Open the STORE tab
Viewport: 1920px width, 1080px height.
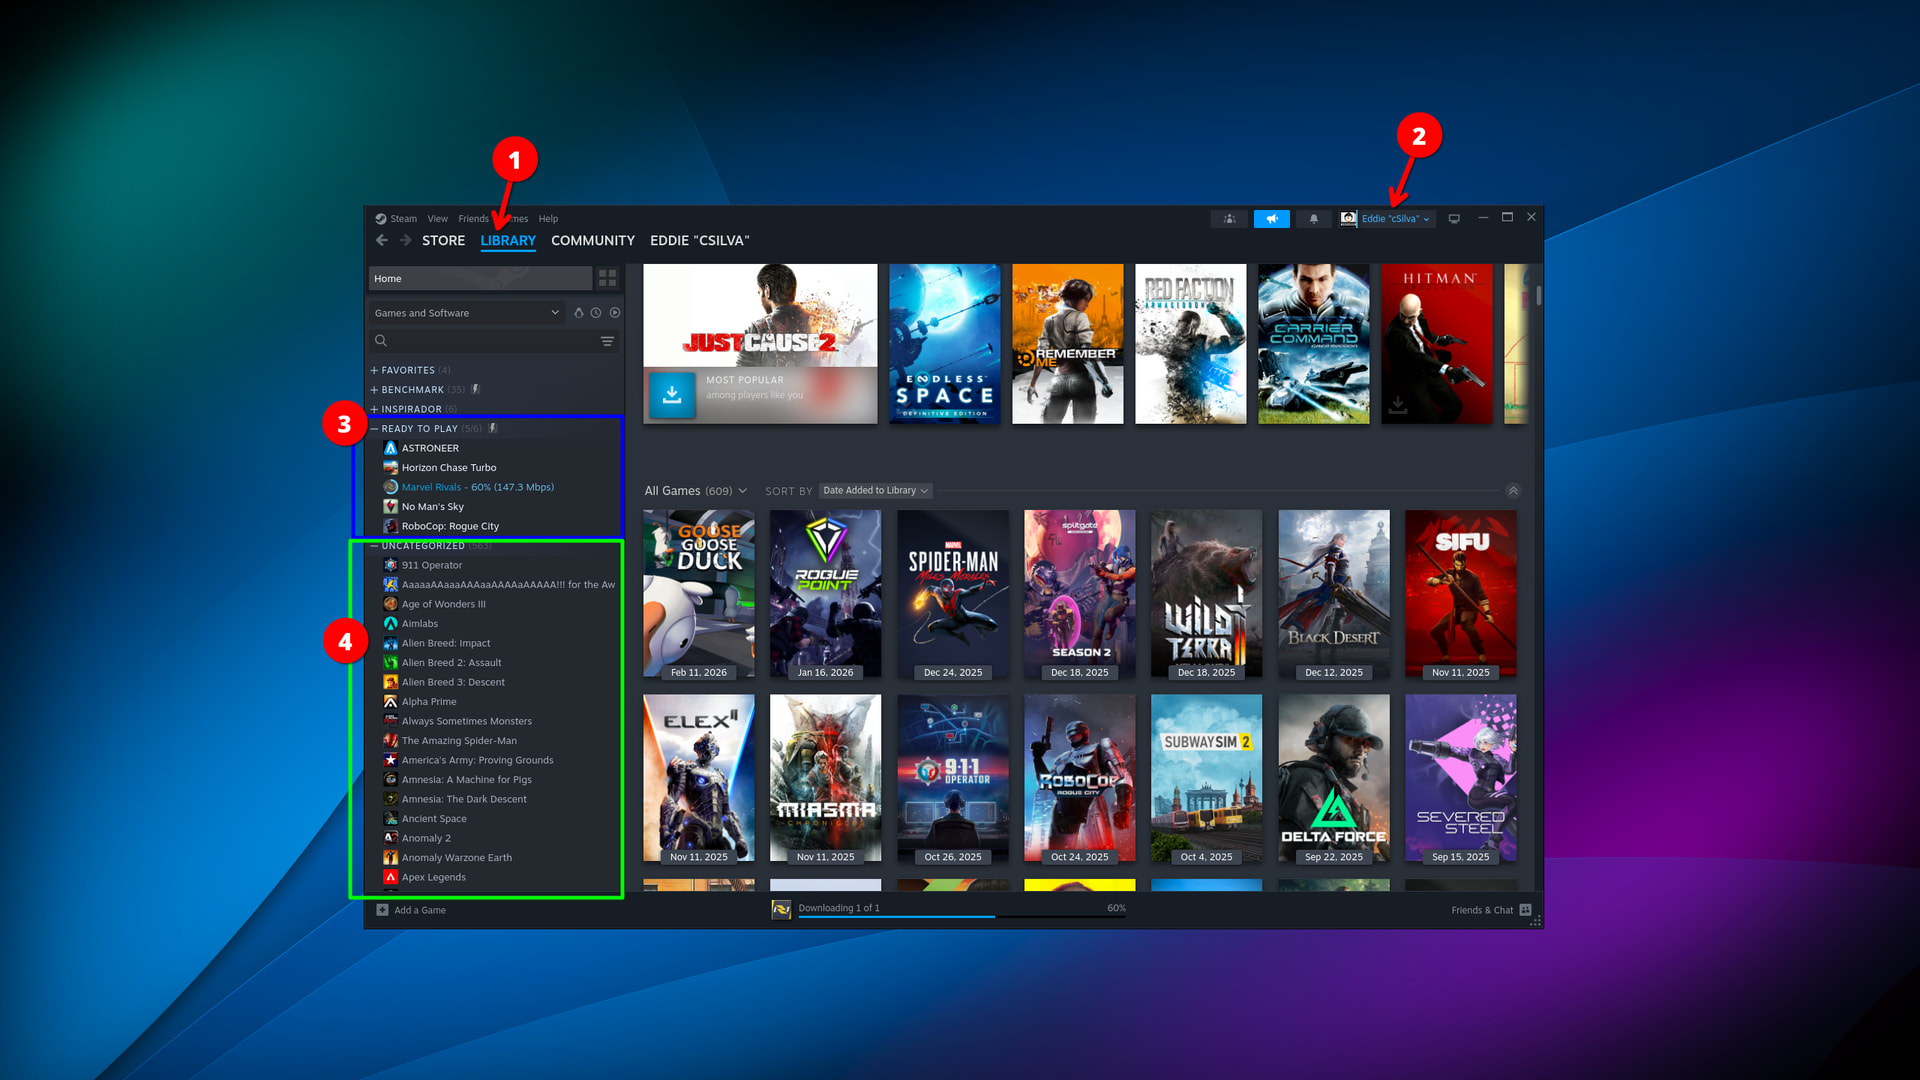(x=443, y=241)
